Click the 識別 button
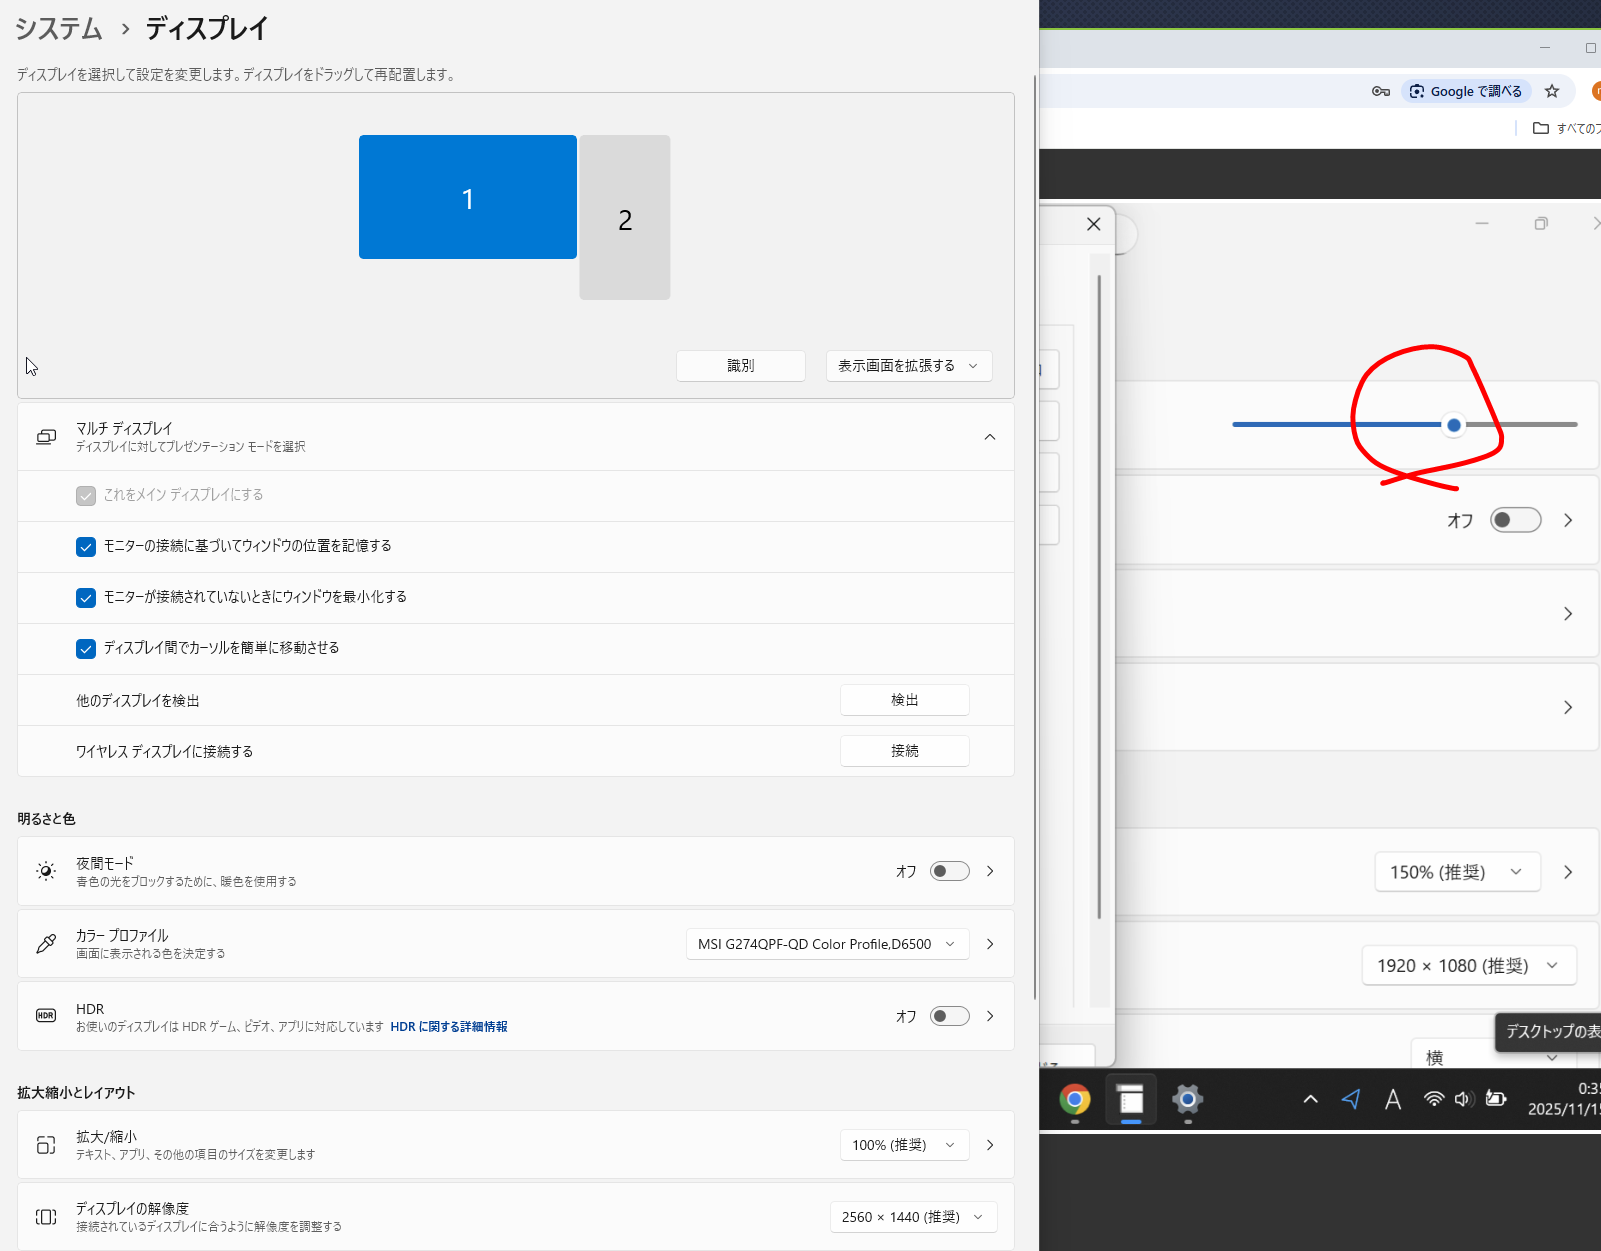The width and height of the screenshot is (1601, 1251). coord(740,366)
